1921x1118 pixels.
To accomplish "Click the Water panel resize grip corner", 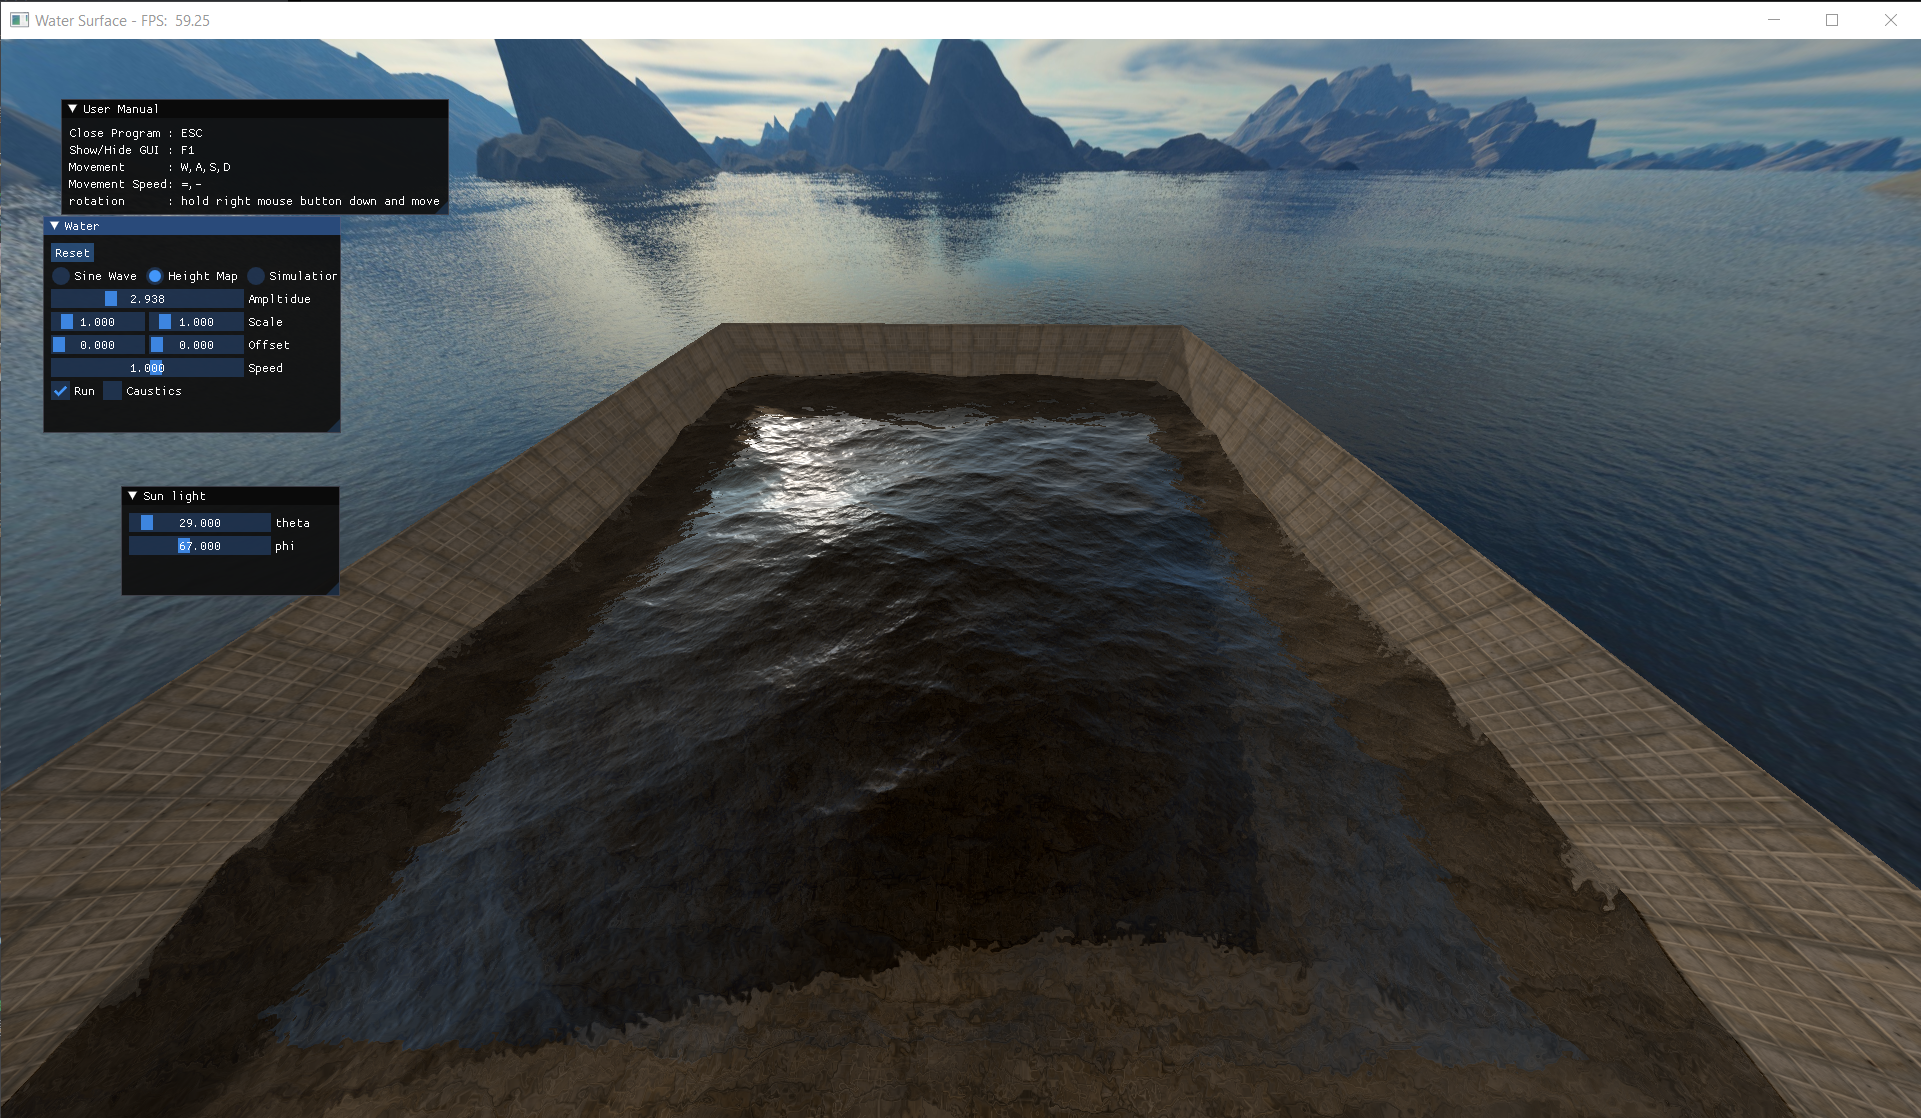I will tap(334, 426).
